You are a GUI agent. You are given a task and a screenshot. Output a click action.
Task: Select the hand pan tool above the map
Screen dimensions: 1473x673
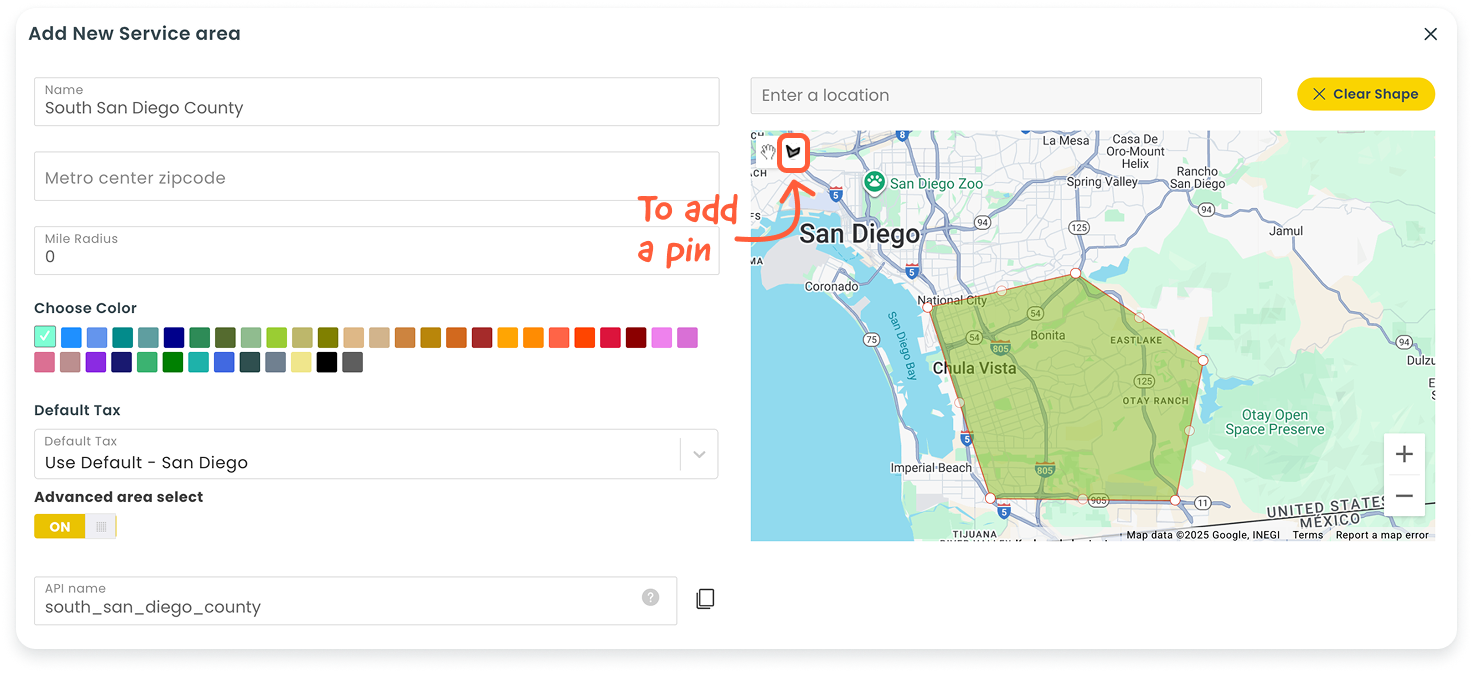(x=766, y=152)
